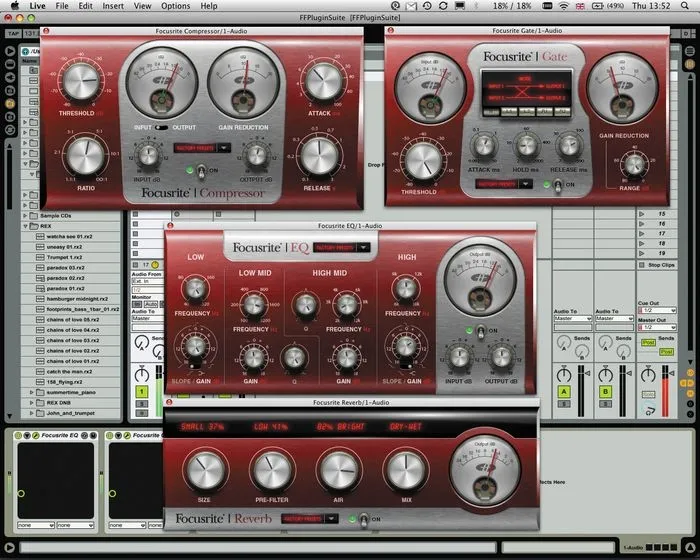Toggle the EQ ON switch
Viewport: 700px width, 560px height.
point(481,332)
